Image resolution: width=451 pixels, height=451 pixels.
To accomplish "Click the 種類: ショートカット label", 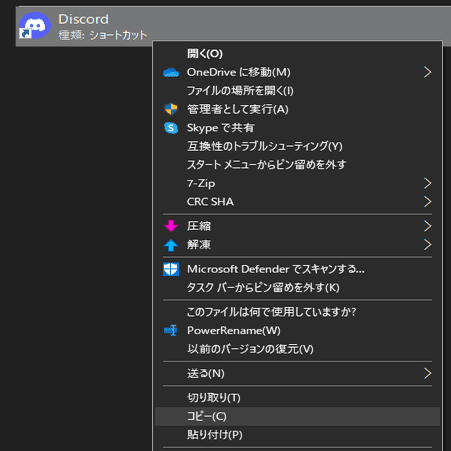I will pos(103,35).
